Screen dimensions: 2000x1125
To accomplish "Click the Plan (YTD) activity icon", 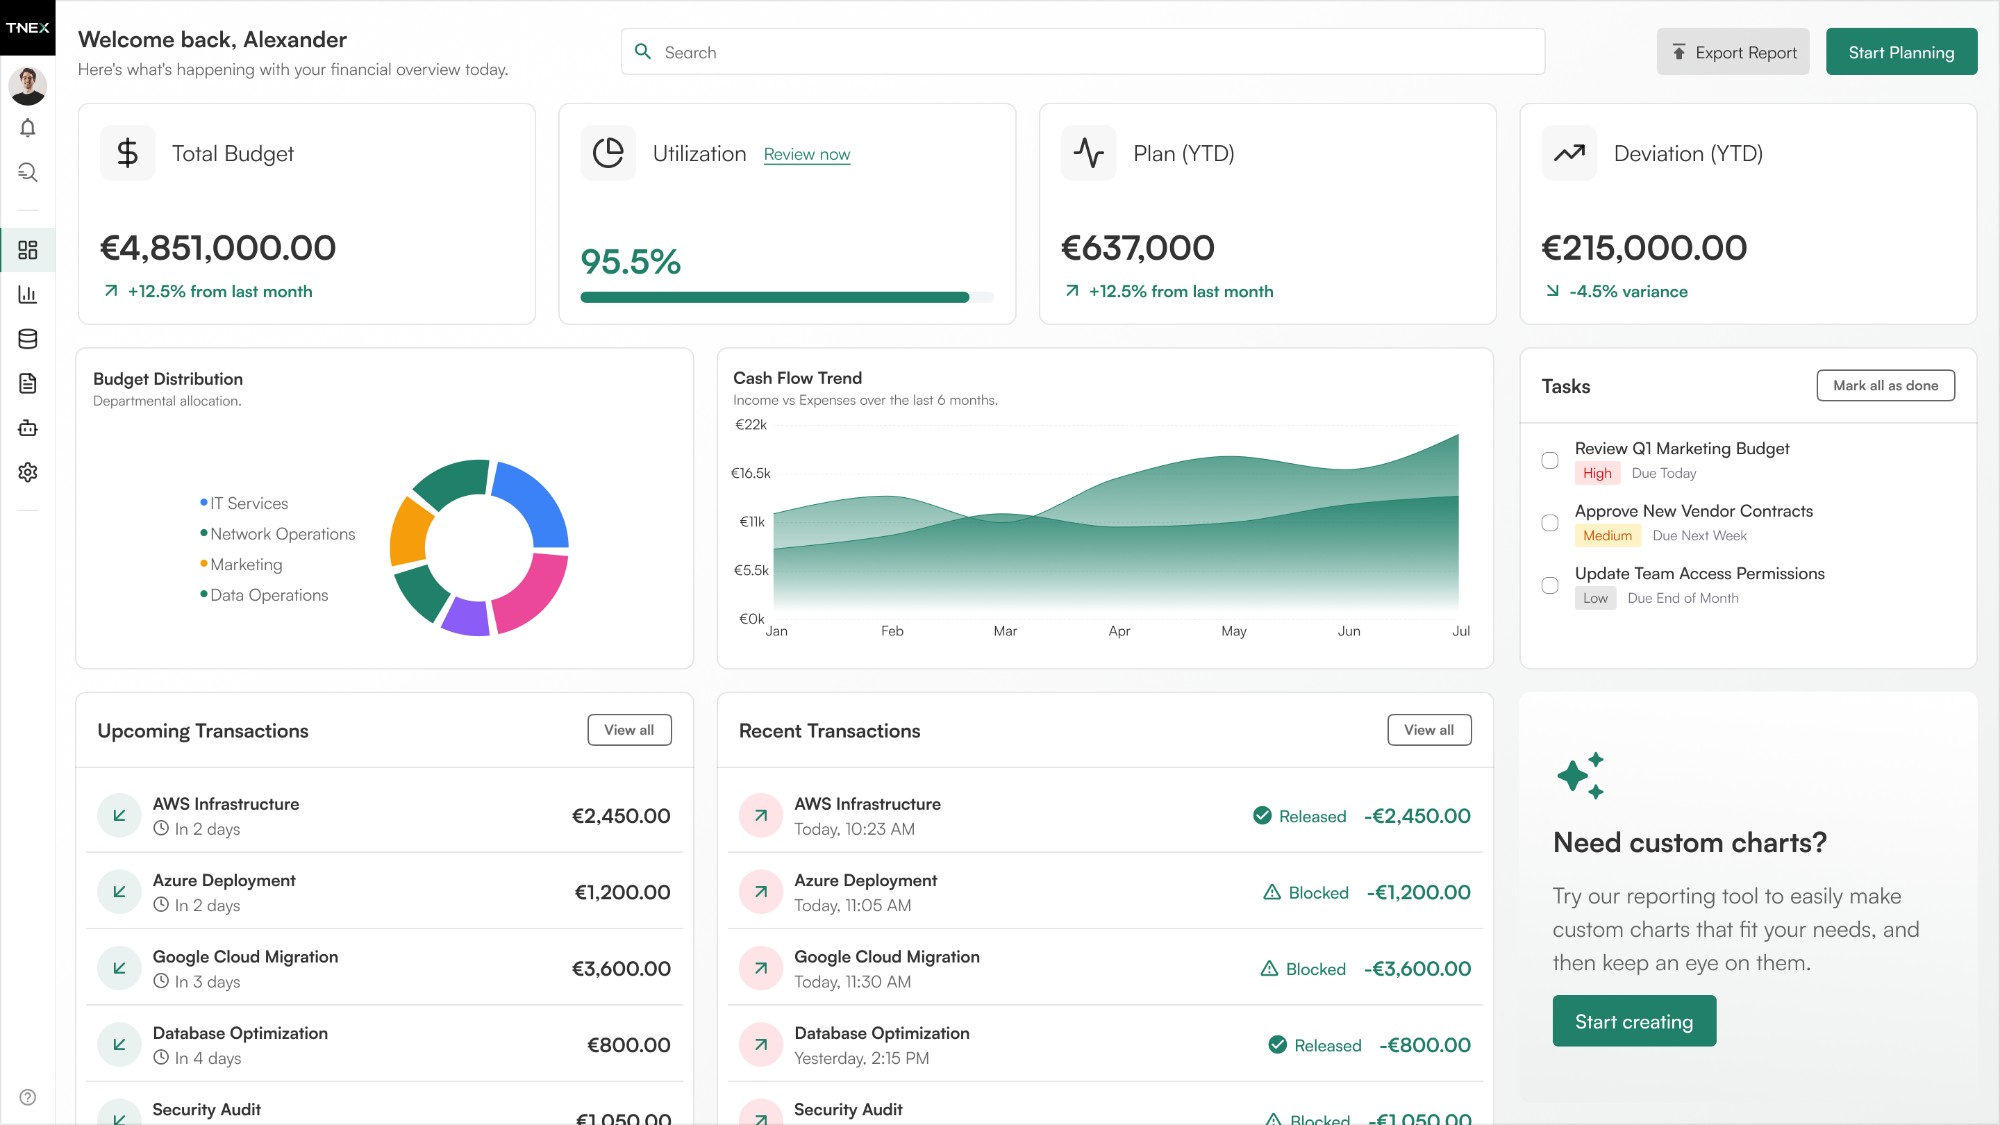I will (x=1089, y=153).
